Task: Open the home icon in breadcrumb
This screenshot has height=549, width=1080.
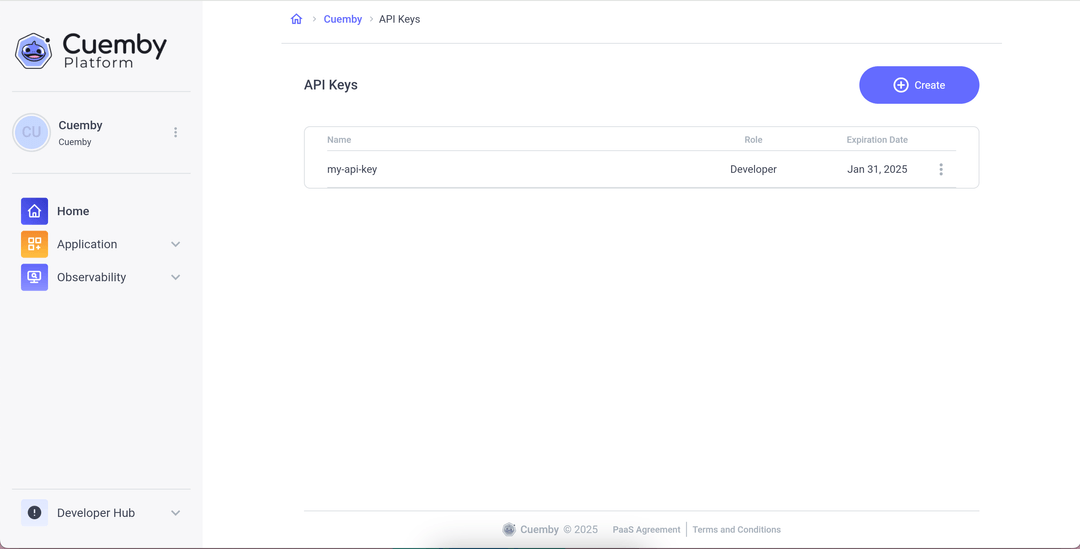Action: click(296, 19)
